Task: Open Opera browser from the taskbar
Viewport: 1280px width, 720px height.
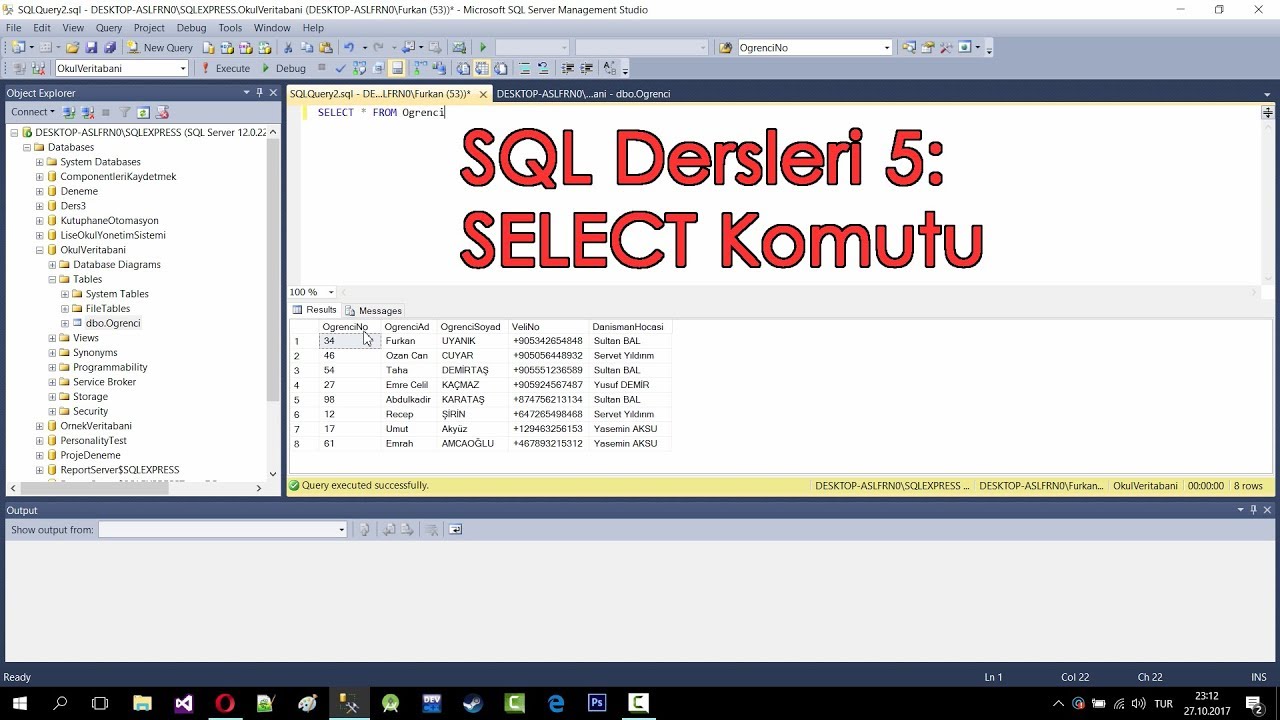Action: (x=225, y=703)
